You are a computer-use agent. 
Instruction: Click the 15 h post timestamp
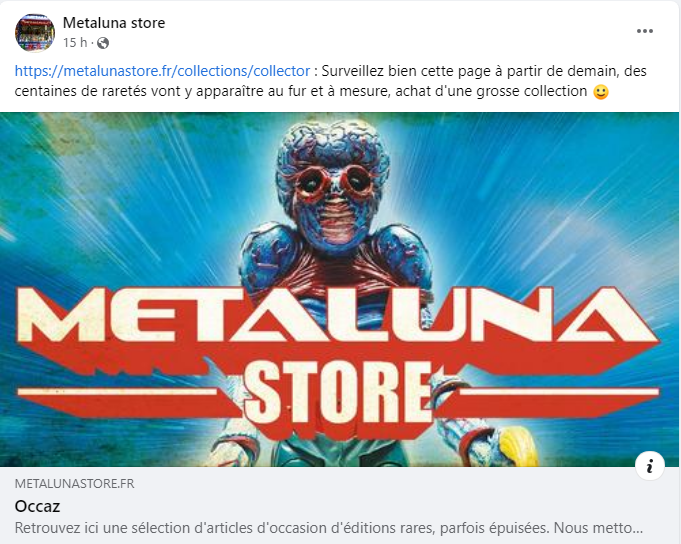[x=75, y=43]
